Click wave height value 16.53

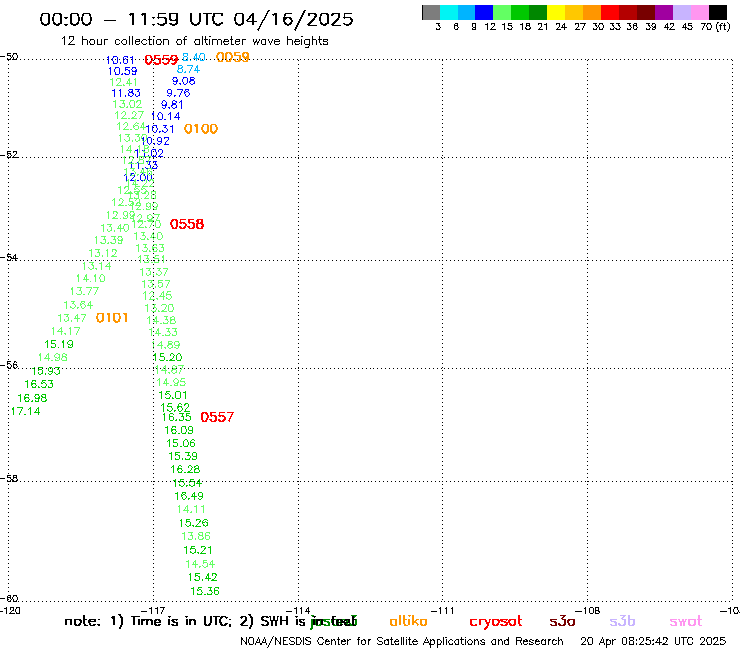point(39,384)
